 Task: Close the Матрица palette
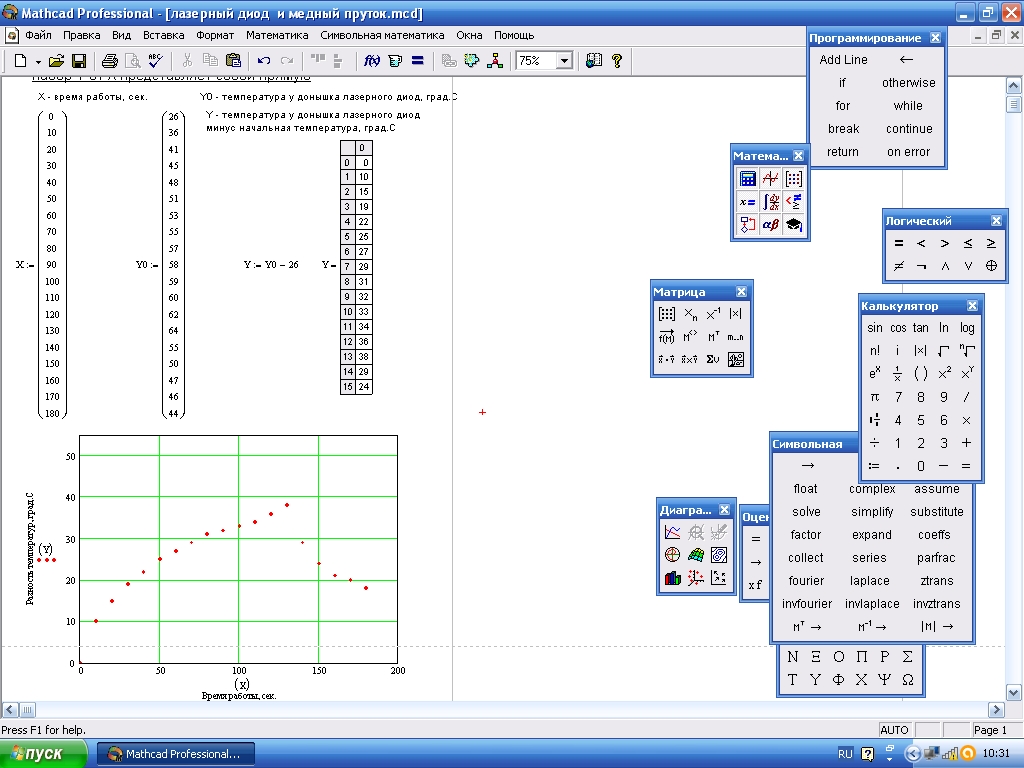point(741,292)
